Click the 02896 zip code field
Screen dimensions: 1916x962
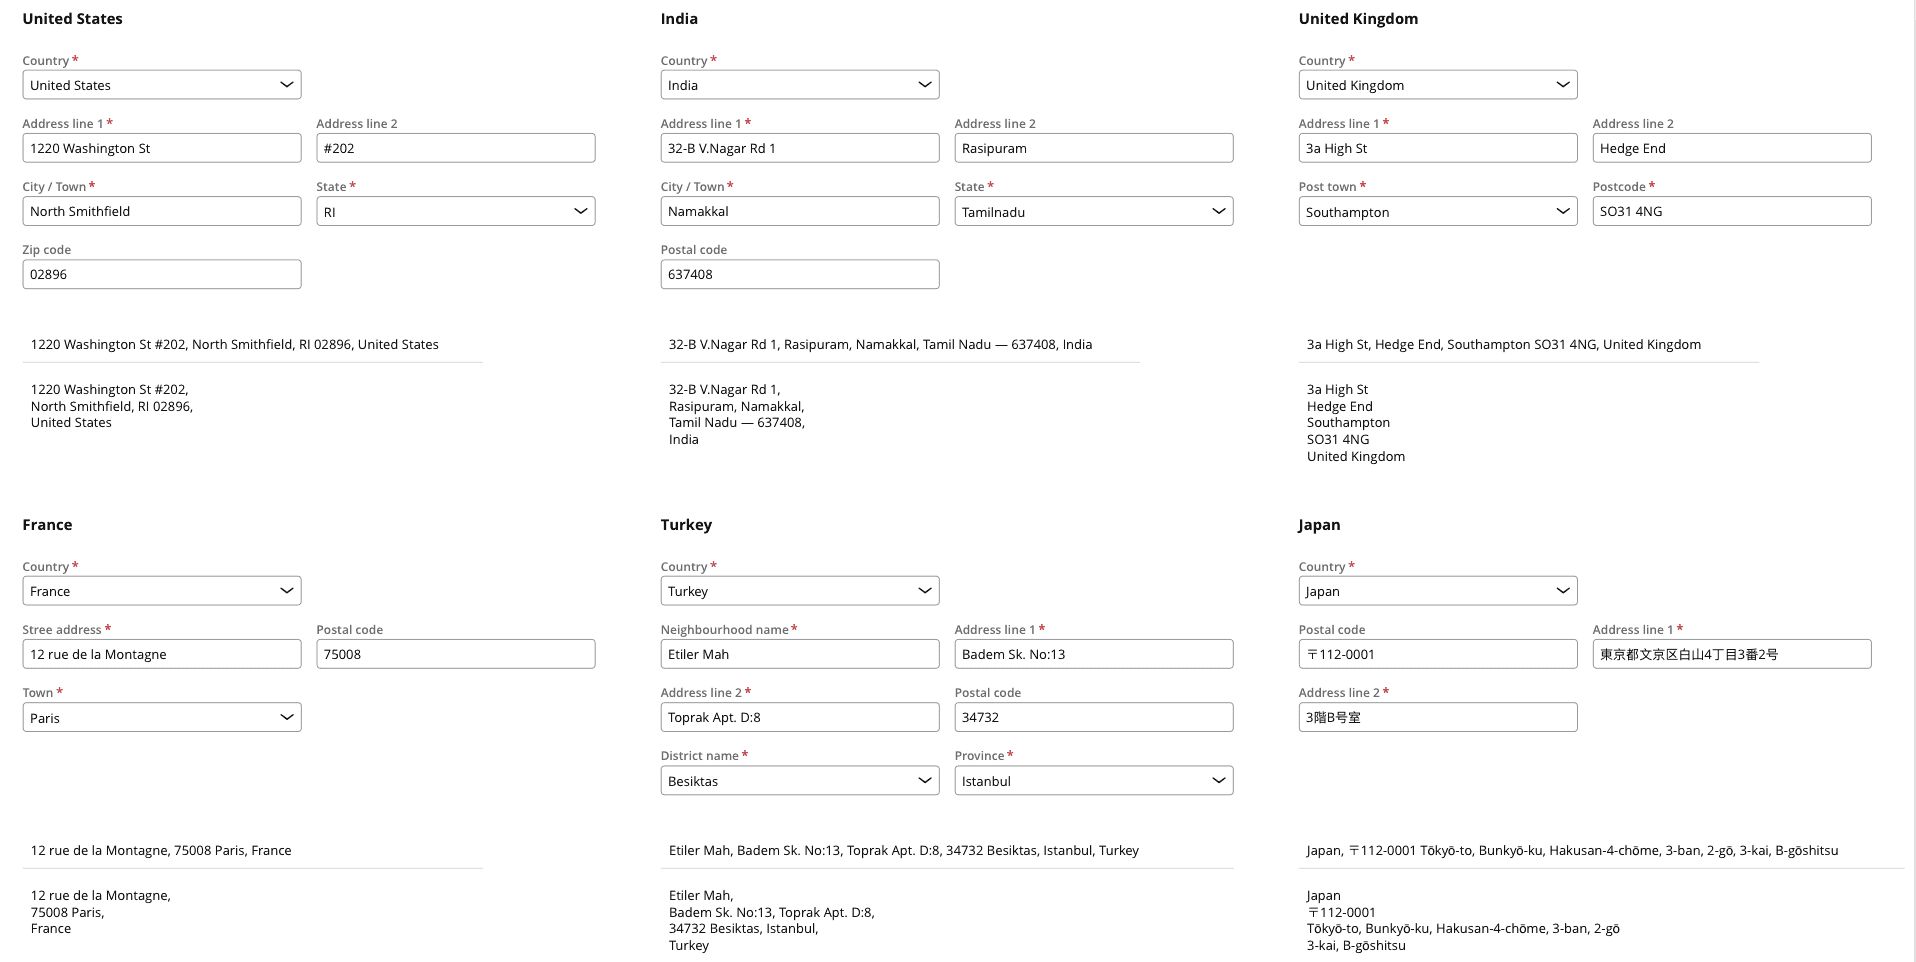[x=162, y=274]
